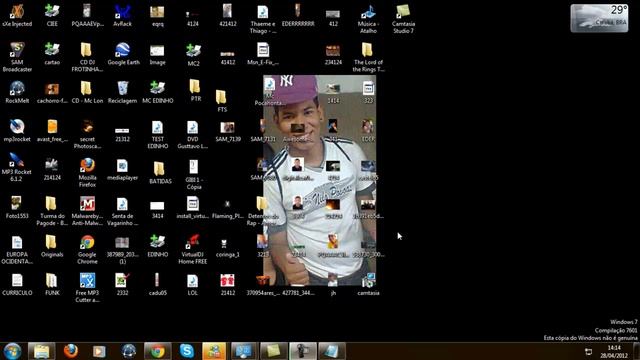Launch Google Chrome desktop shortcut

[x=87, y=249]
